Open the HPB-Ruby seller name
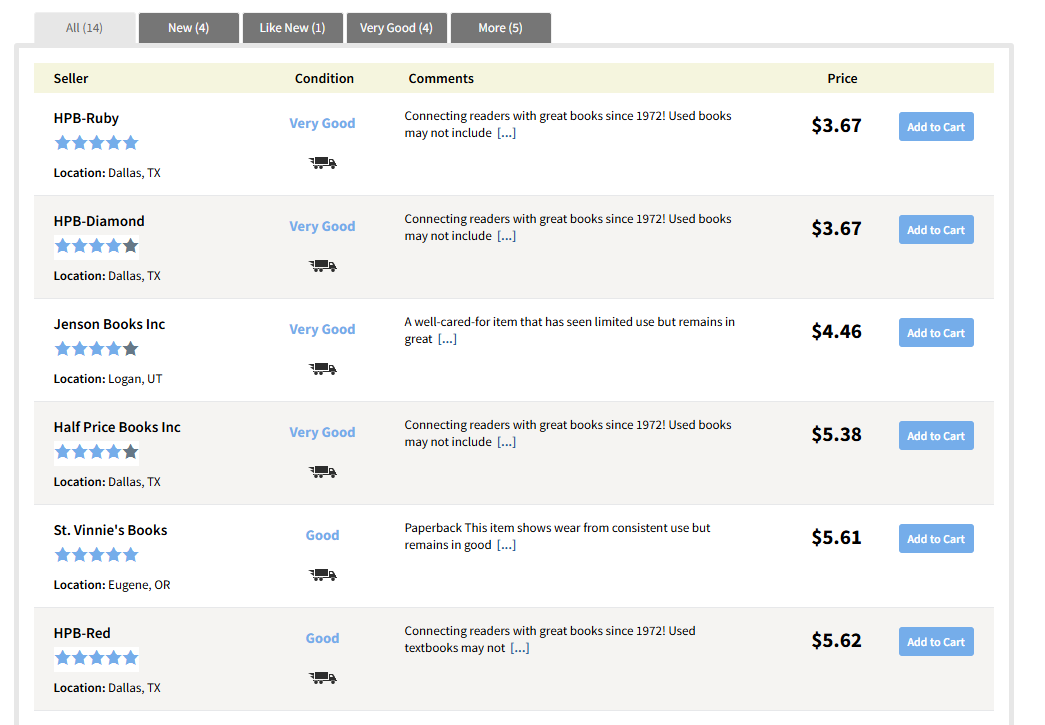The image size is (1045, 725). point(86,119)
